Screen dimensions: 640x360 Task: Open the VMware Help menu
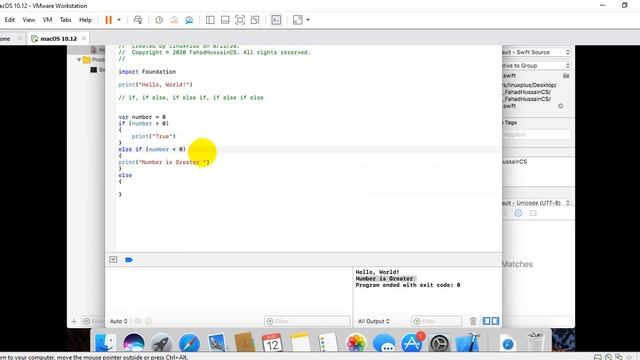(85, 20)
